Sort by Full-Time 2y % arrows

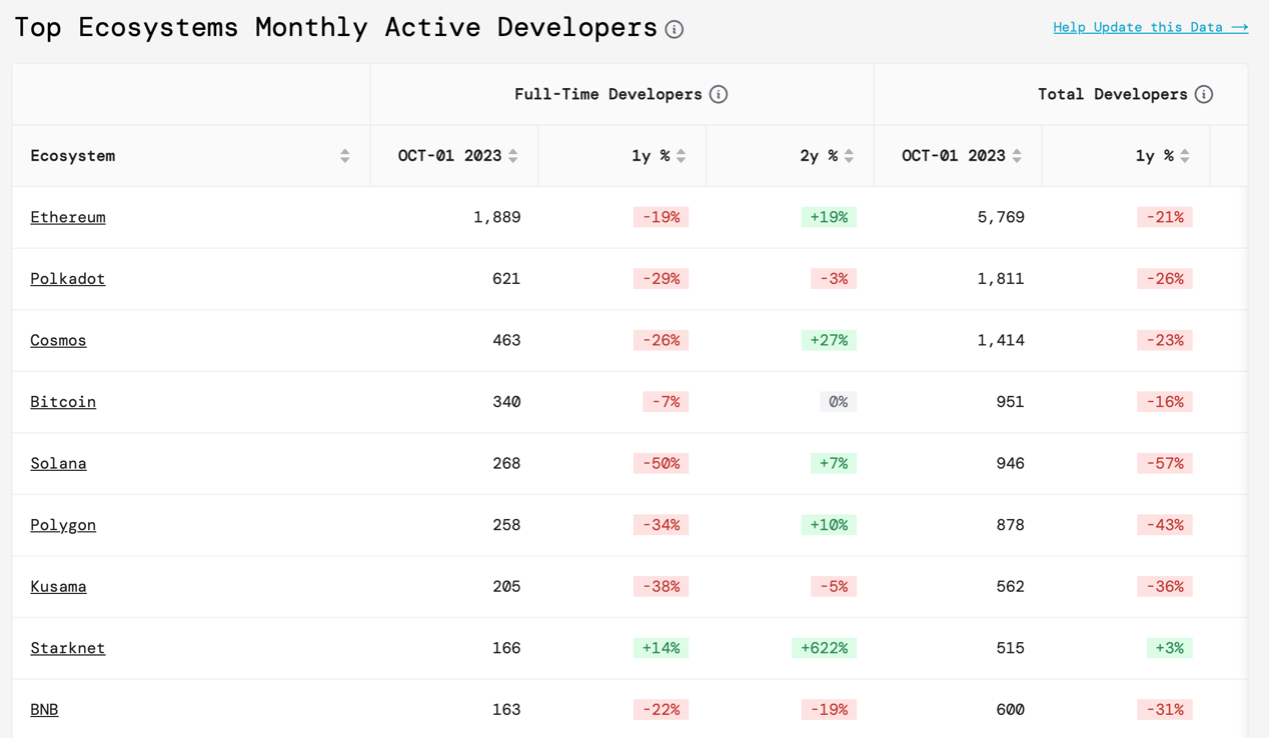[849, 156]
